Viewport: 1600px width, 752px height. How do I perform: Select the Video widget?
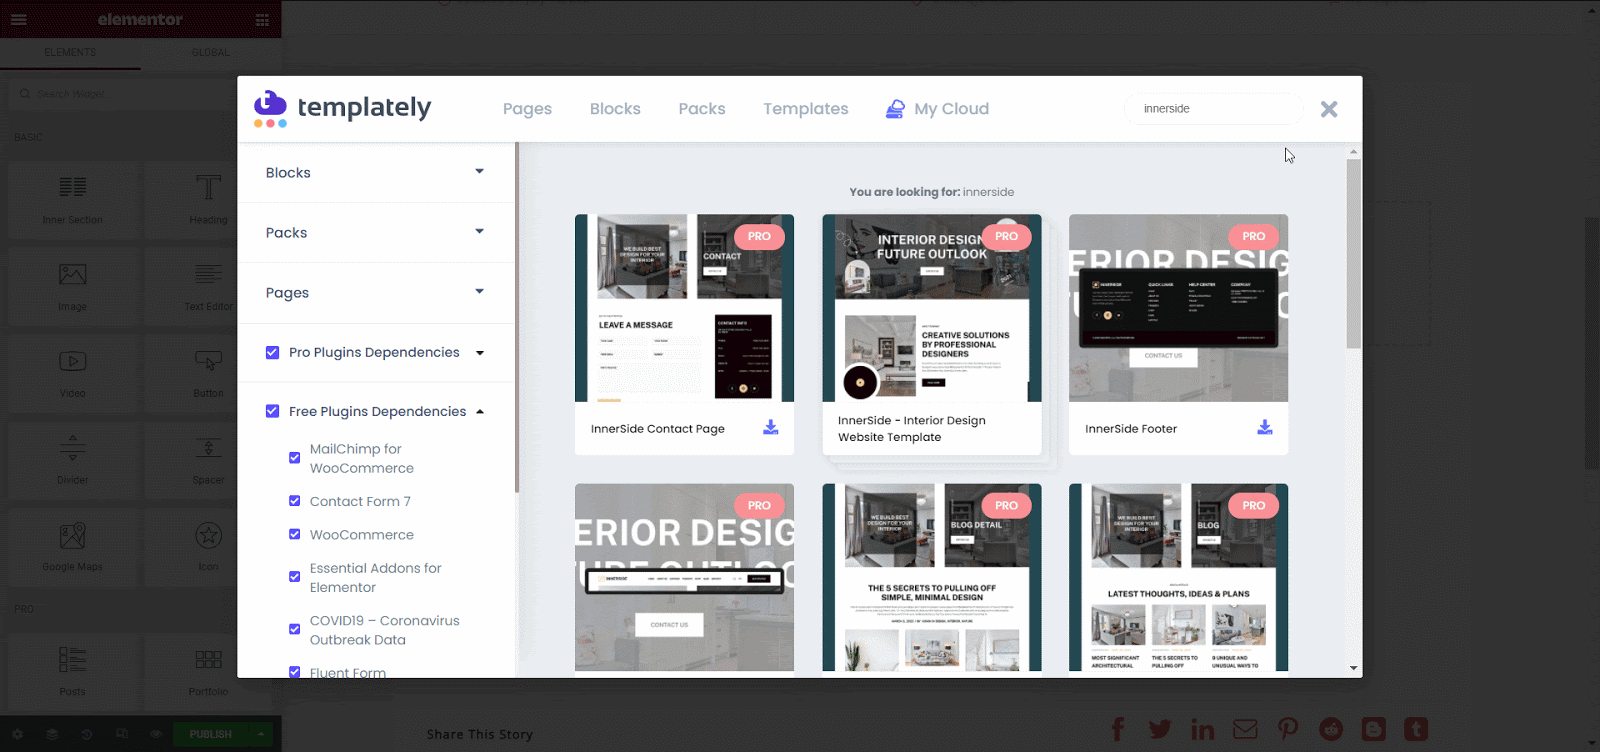tap(72, 373)
